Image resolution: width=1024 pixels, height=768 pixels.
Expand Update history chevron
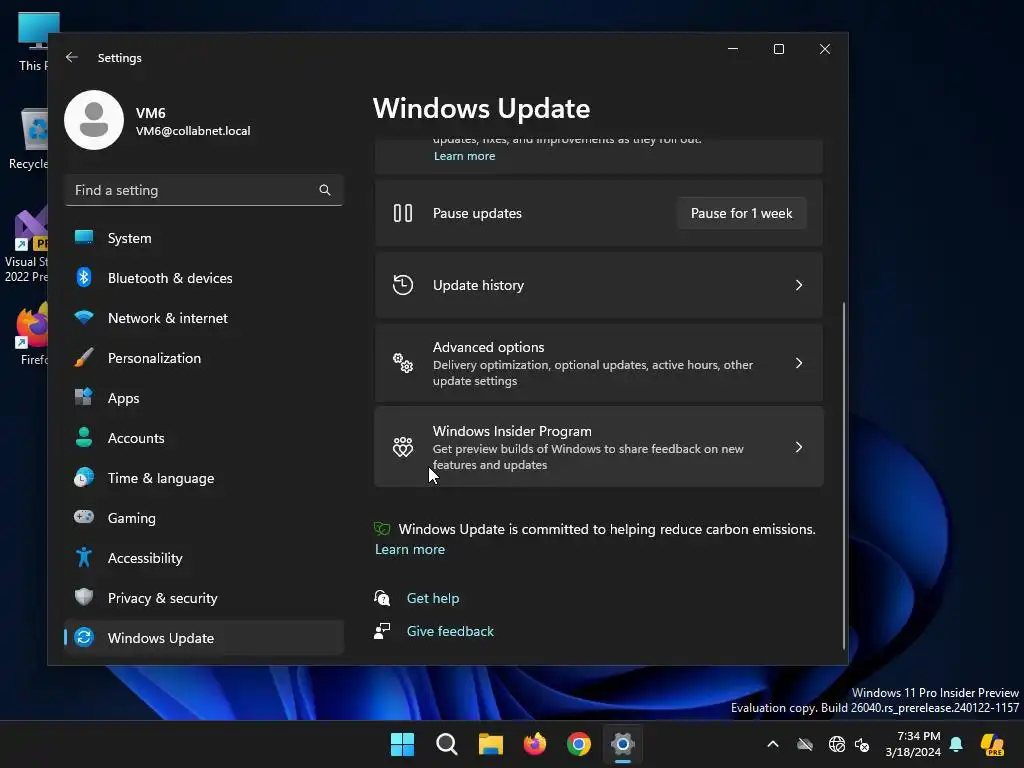799,285
